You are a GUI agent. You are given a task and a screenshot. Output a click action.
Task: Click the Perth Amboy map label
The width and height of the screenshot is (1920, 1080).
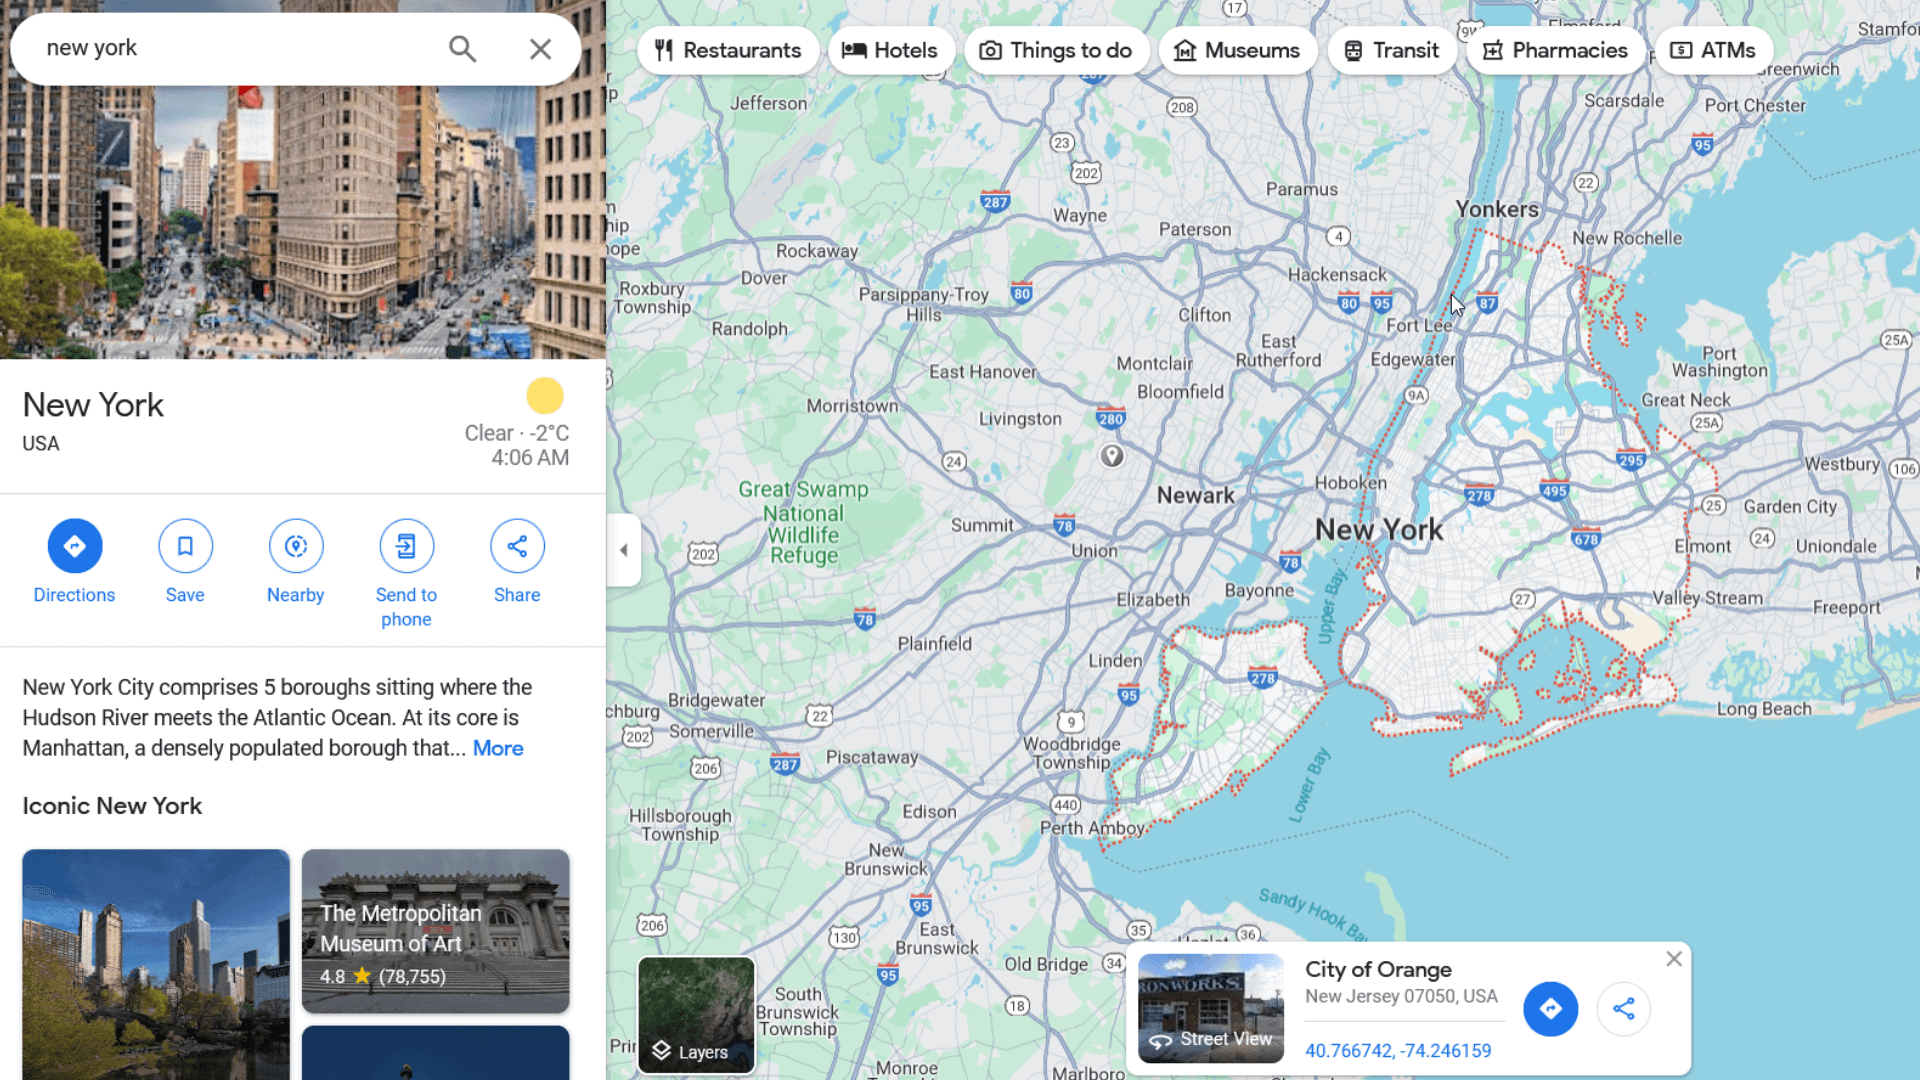(x=1092, y=828)
